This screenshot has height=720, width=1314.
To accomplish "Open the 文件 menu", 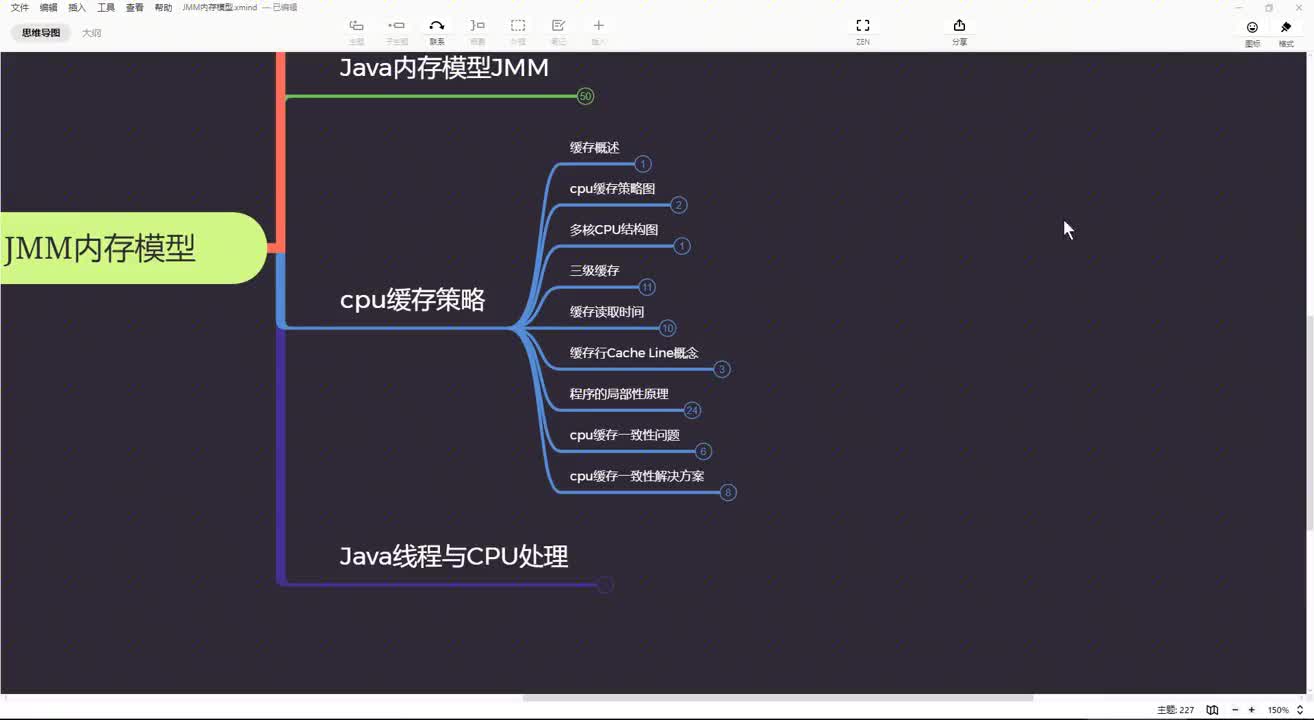I will pyautogui.click(x=19, y=7).
